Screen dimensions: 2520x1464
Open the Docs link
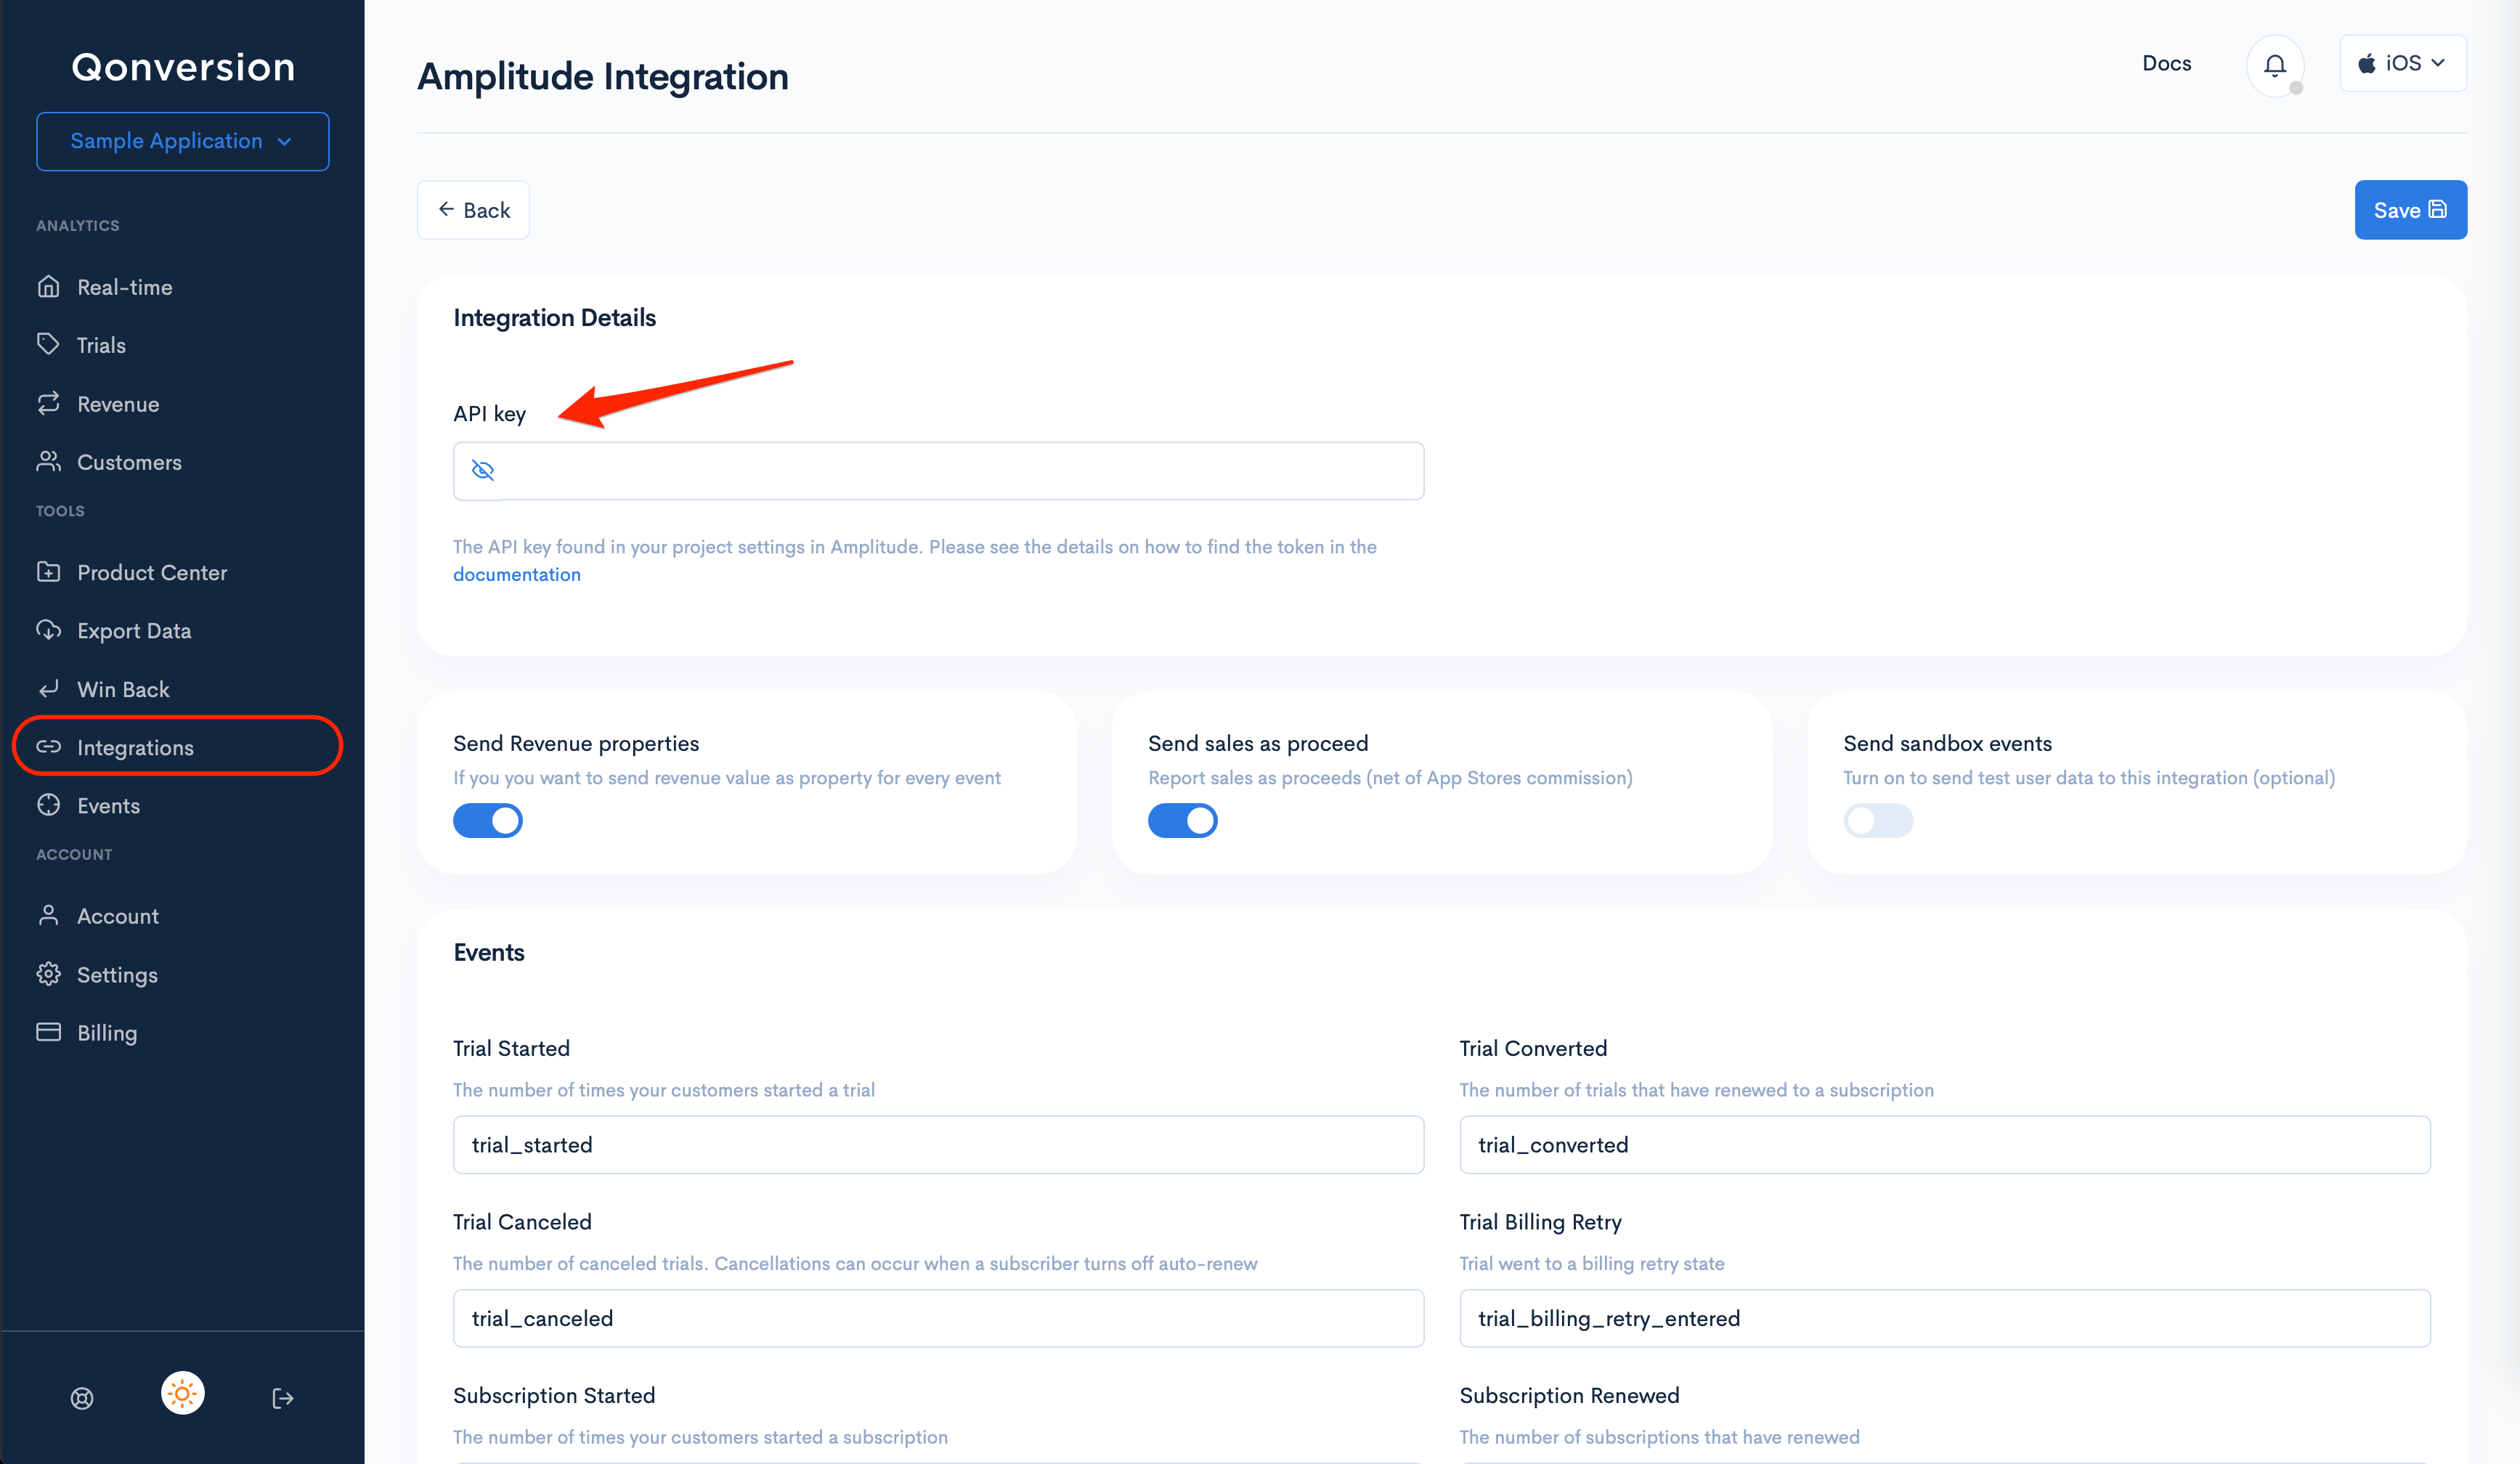[x=2166, y=63]
